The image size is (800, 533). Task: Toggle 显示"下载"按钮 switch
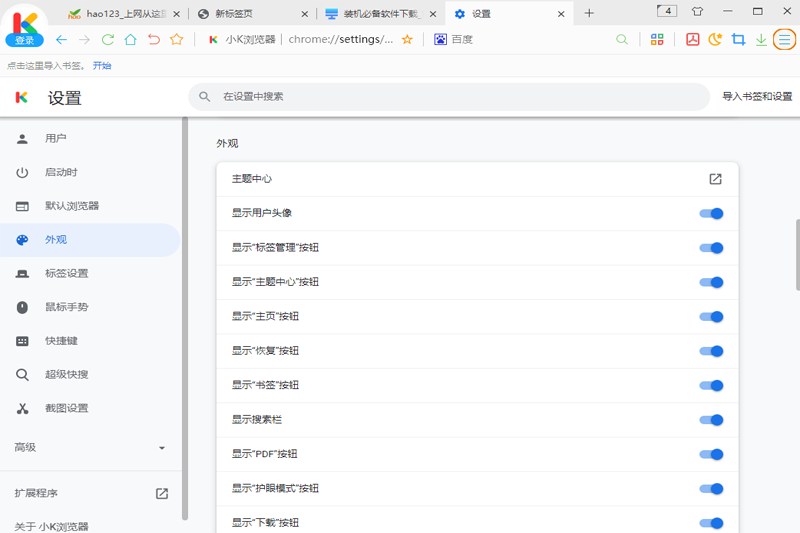point(711,523)
